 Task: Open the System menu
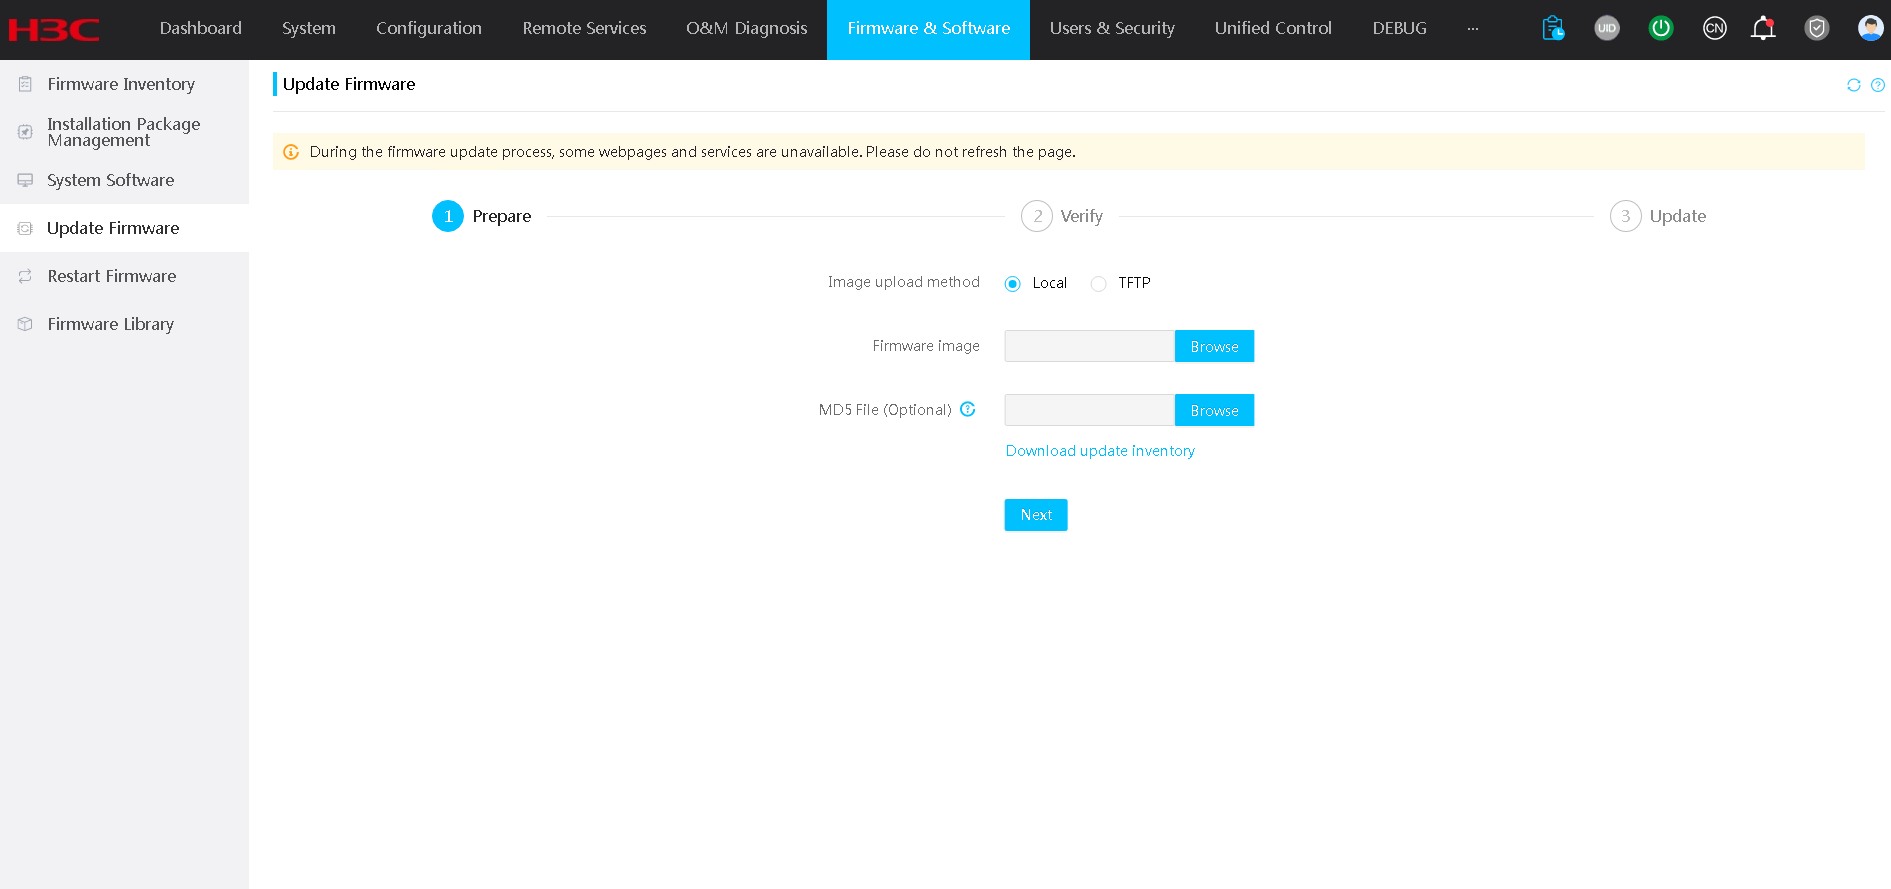309,29
